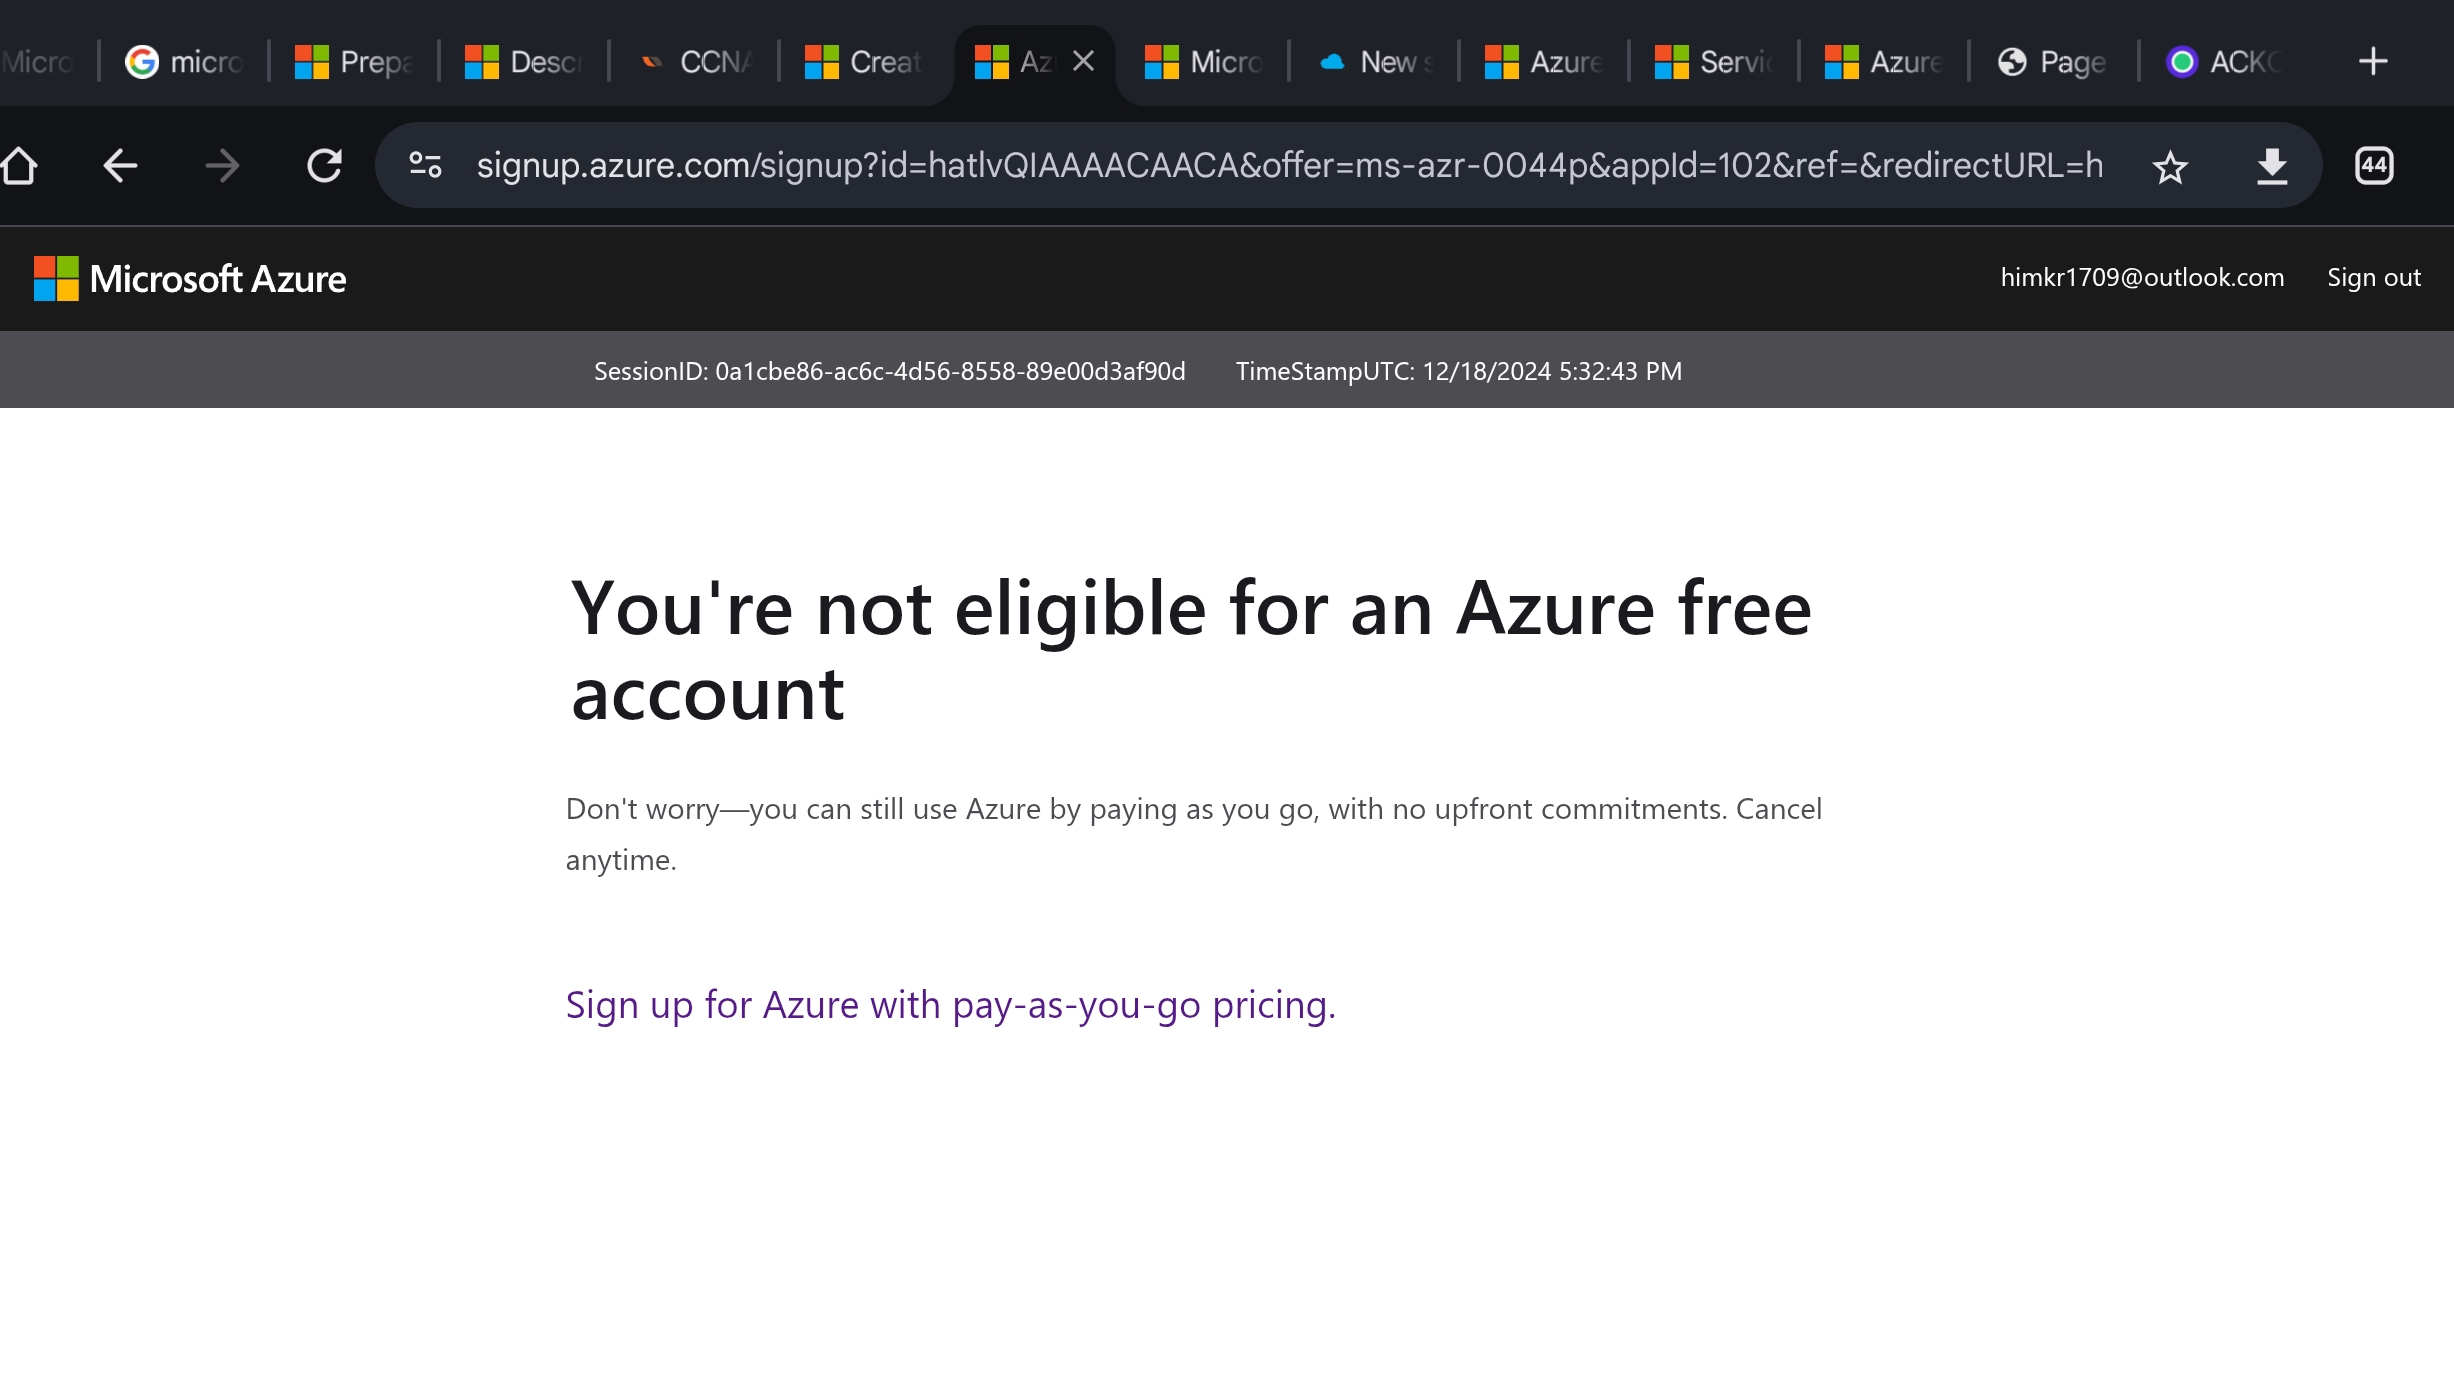The image size is (2454, 1390).
Task: Click the Microsoft Azure logo
Action: click(190, 279)
